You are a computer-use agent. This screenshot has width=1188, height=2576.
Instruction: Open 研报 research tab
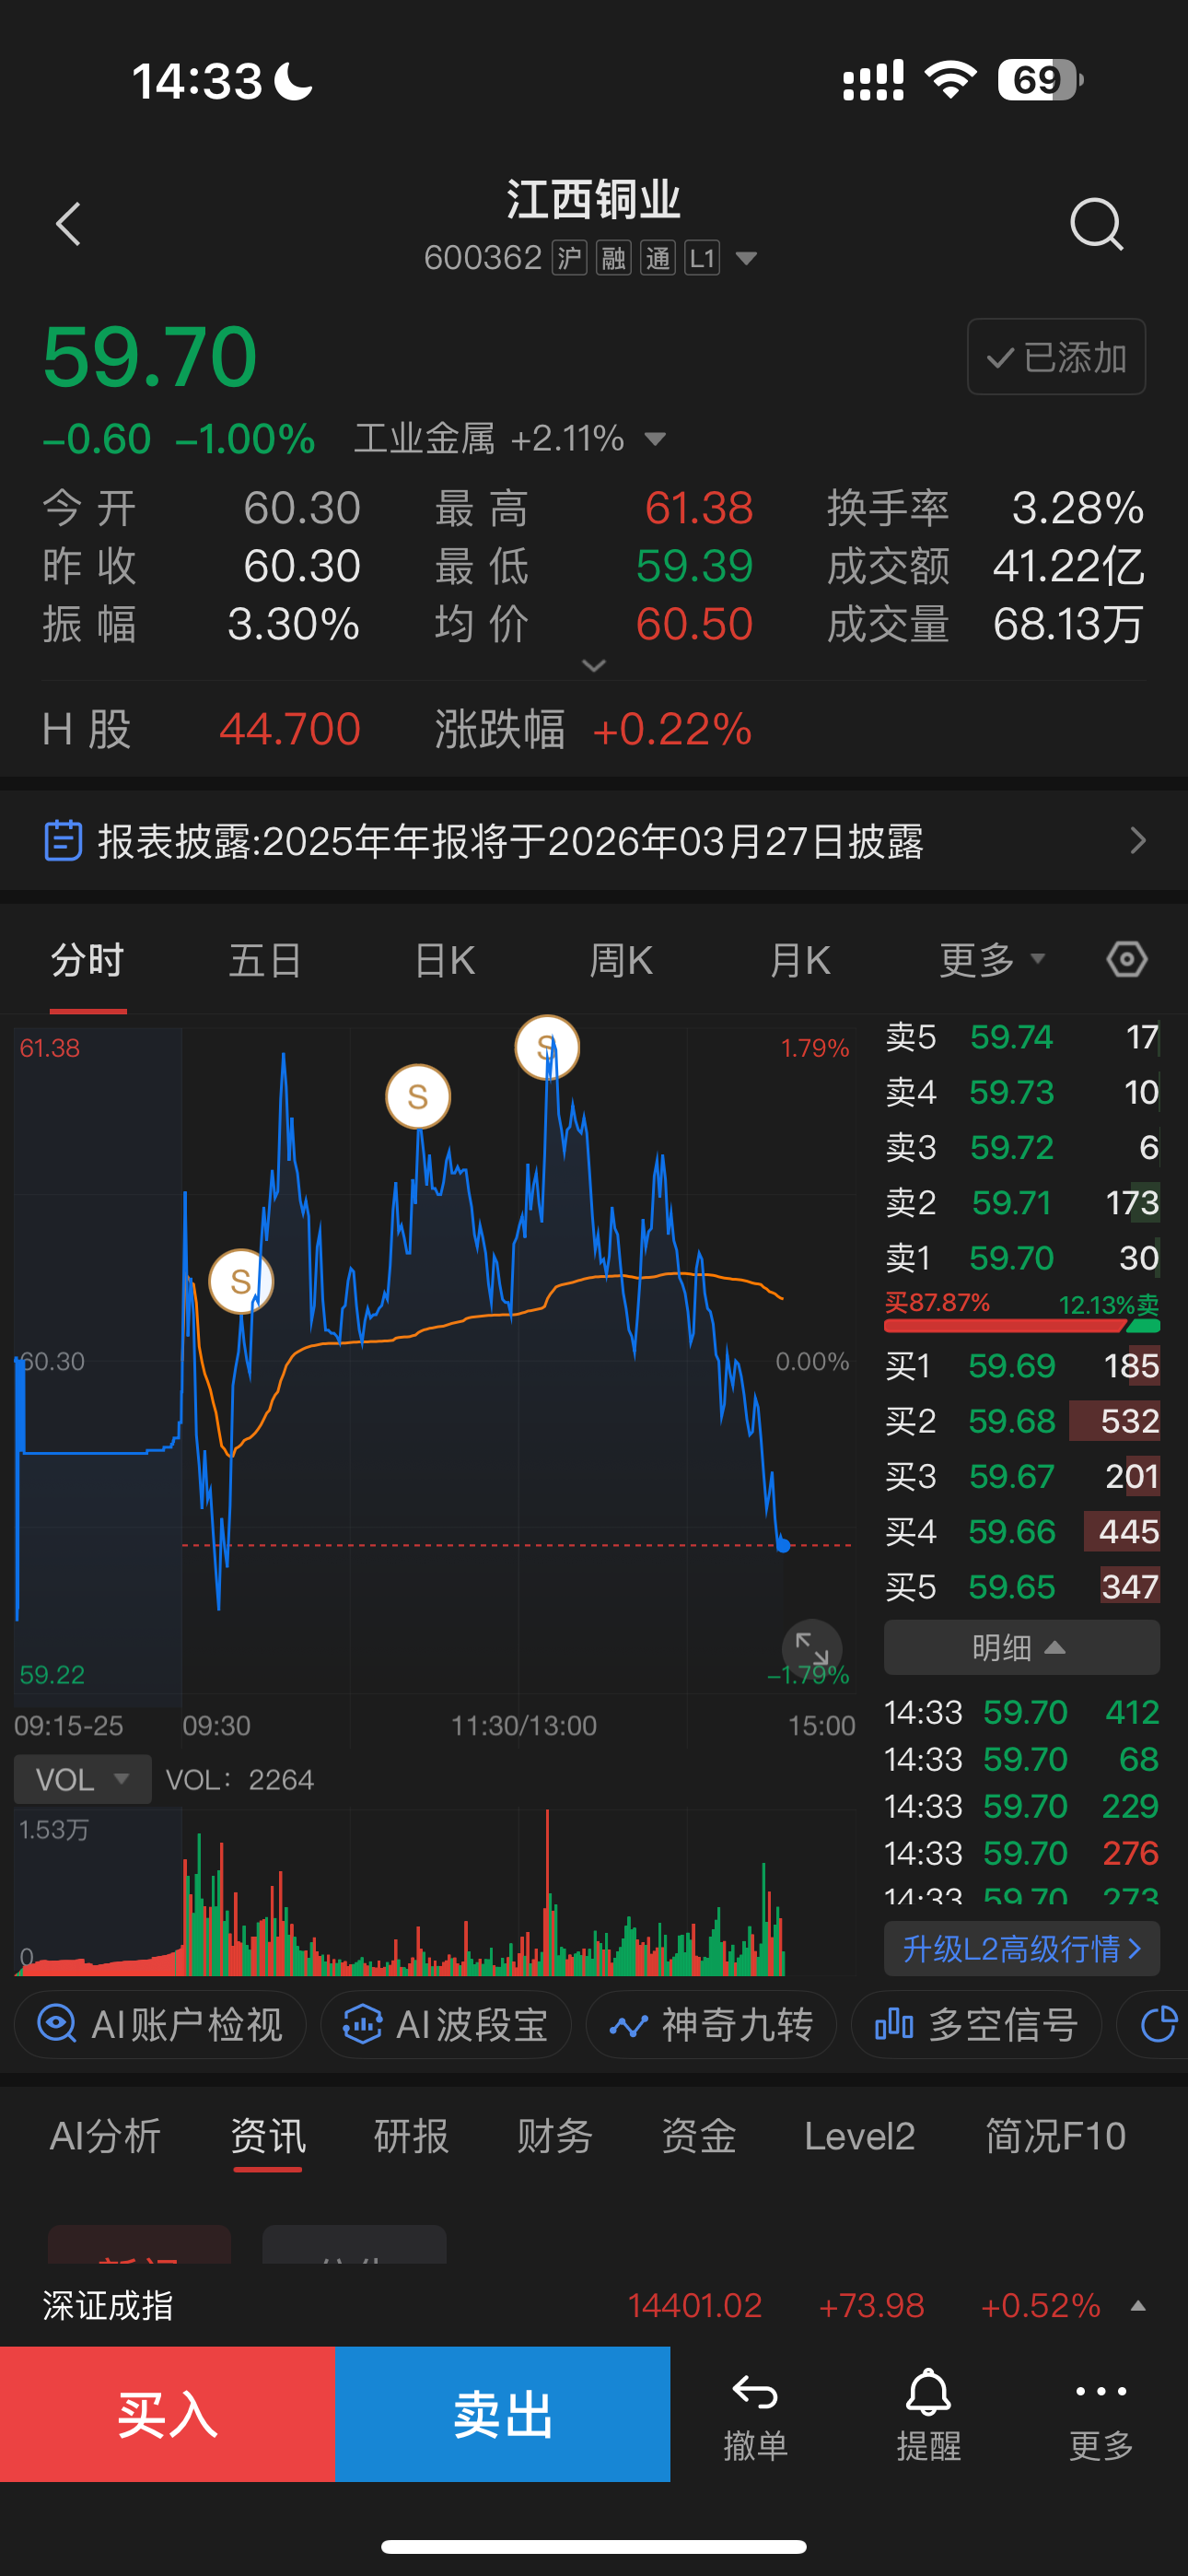(411, 2136)
